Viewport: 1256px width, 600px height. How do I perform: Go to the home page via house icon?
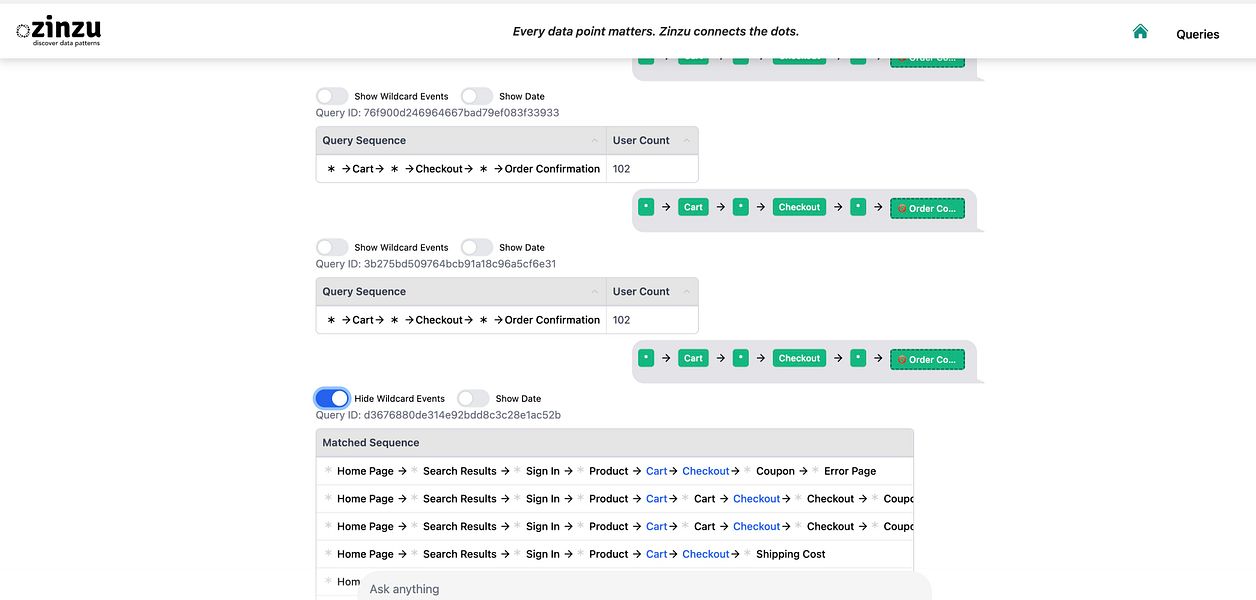click(1140, 32)
